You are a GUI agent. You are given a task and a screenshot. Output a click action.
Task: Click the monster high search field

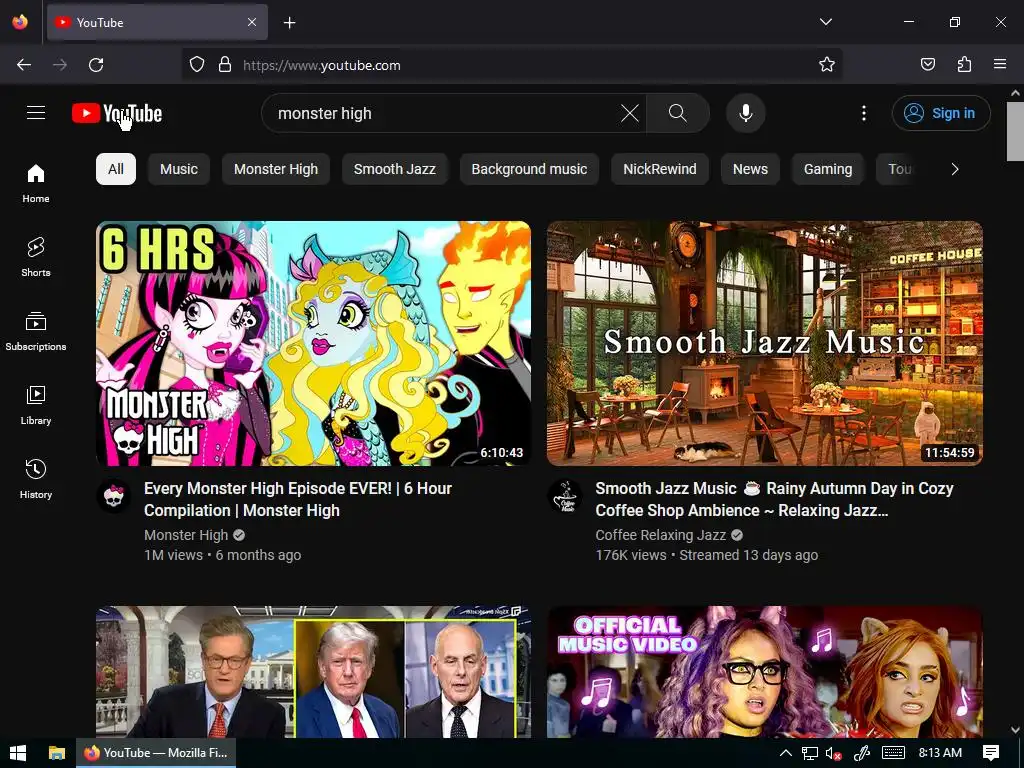444,113
